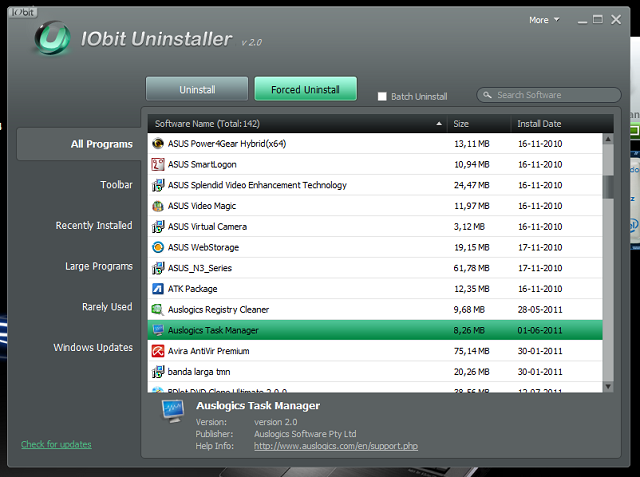Select the ASUS SmartLogon entry
640x477 pixels.
[x=375, y=164]
